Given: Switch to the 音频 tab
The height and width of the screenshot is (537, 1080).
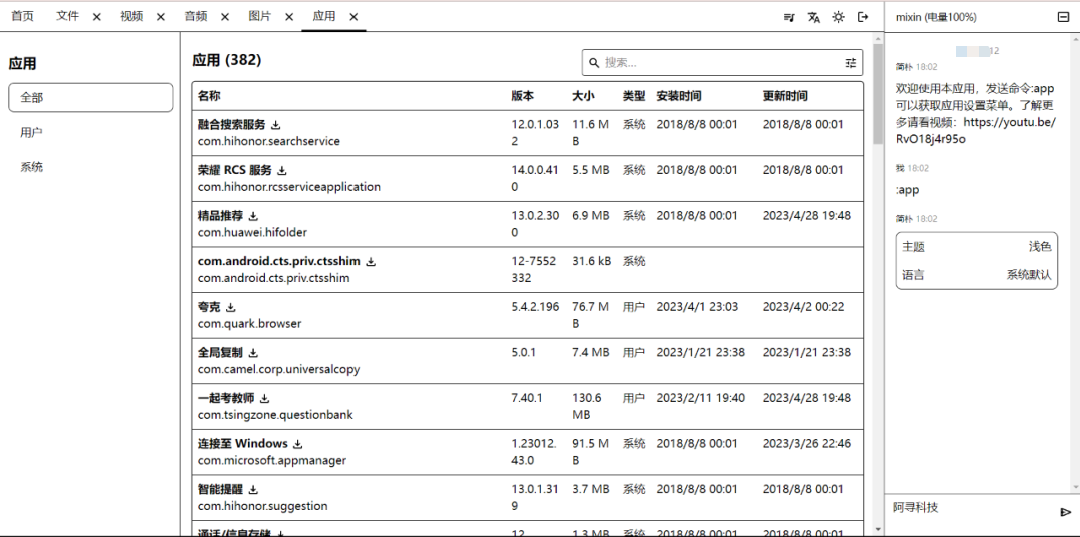Looking at the screenshot, I should point(196,17).
